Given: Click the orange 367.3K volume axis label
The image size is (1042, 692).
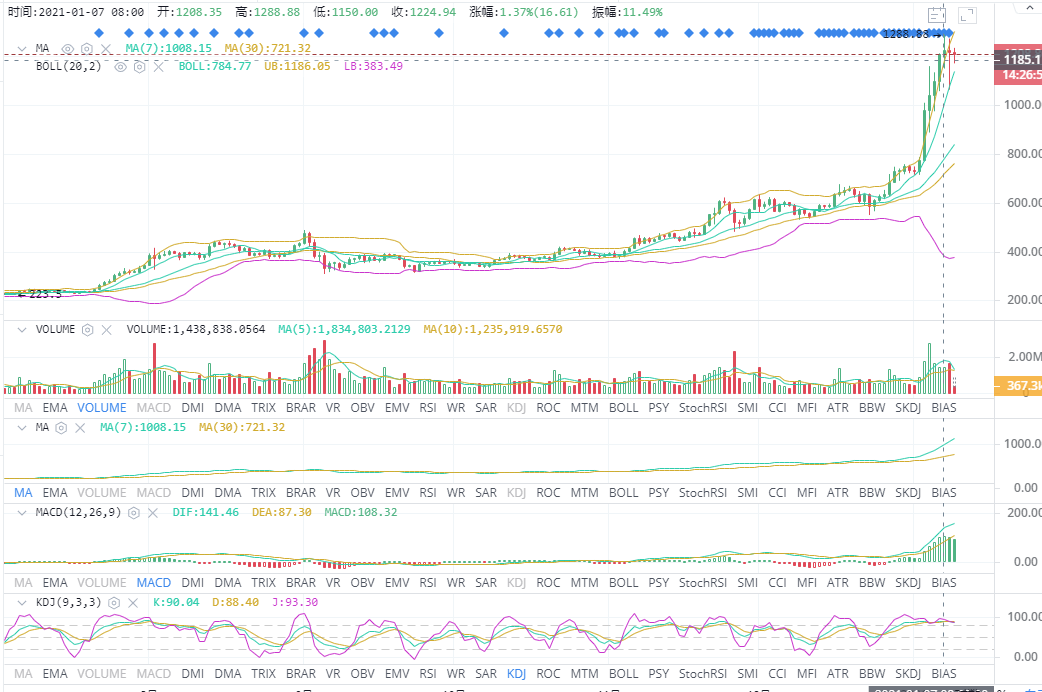Looking at the screenshot, I should (x=1018, y=386).
